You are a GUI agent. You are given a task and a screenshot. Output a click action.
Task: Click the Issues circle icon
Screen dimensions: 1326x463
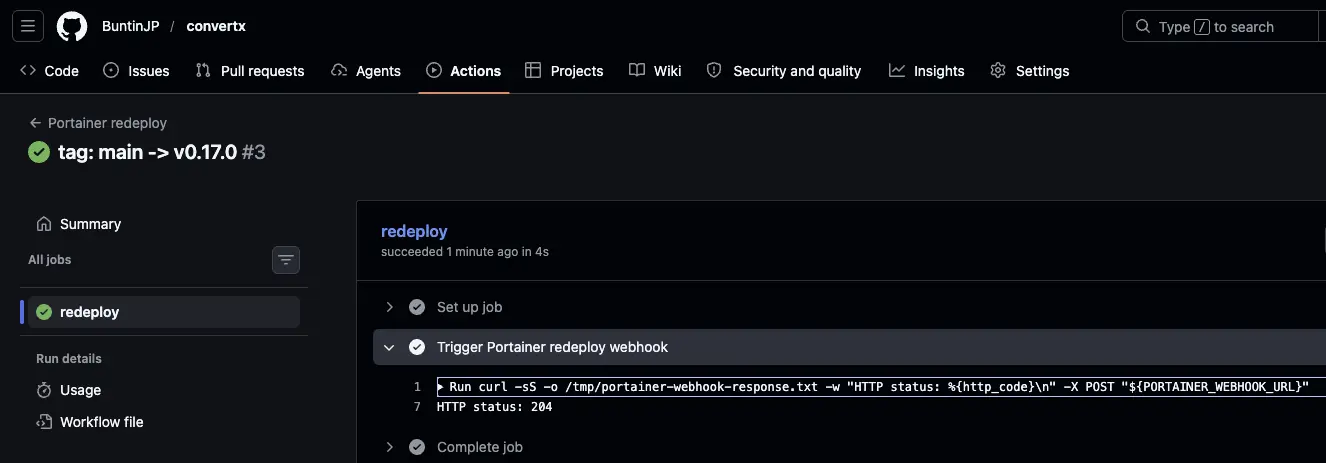[x=111, y=70]
